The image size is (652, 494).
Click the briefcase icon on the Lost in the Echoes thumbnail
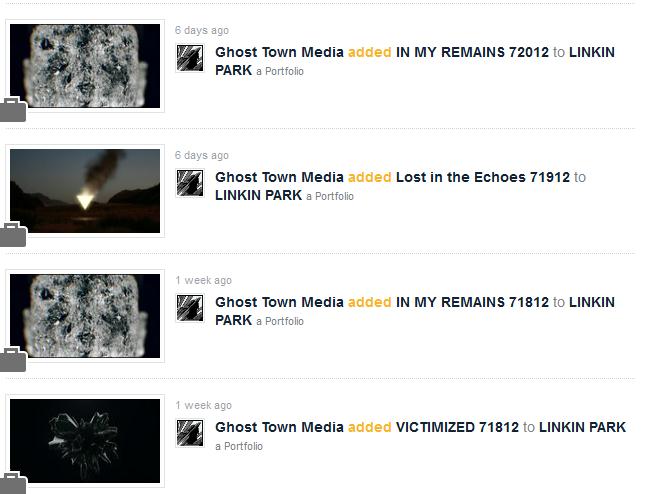13,234
